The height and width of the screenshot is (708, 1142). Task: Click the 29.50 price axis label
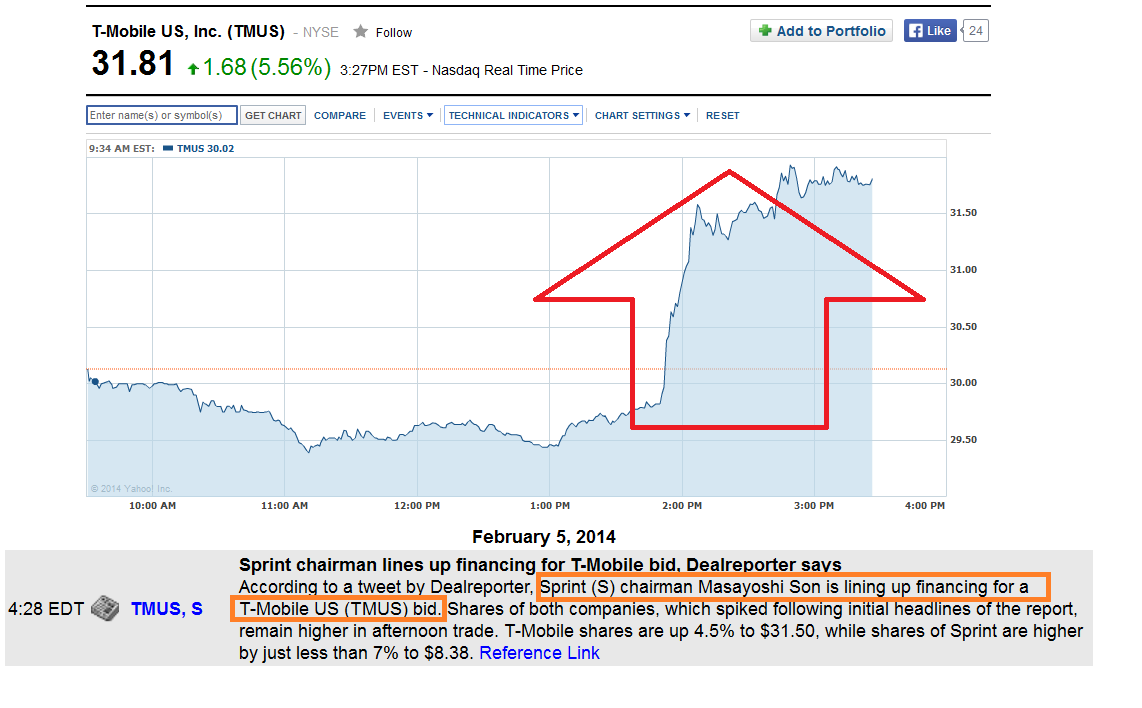pos(963,439)
